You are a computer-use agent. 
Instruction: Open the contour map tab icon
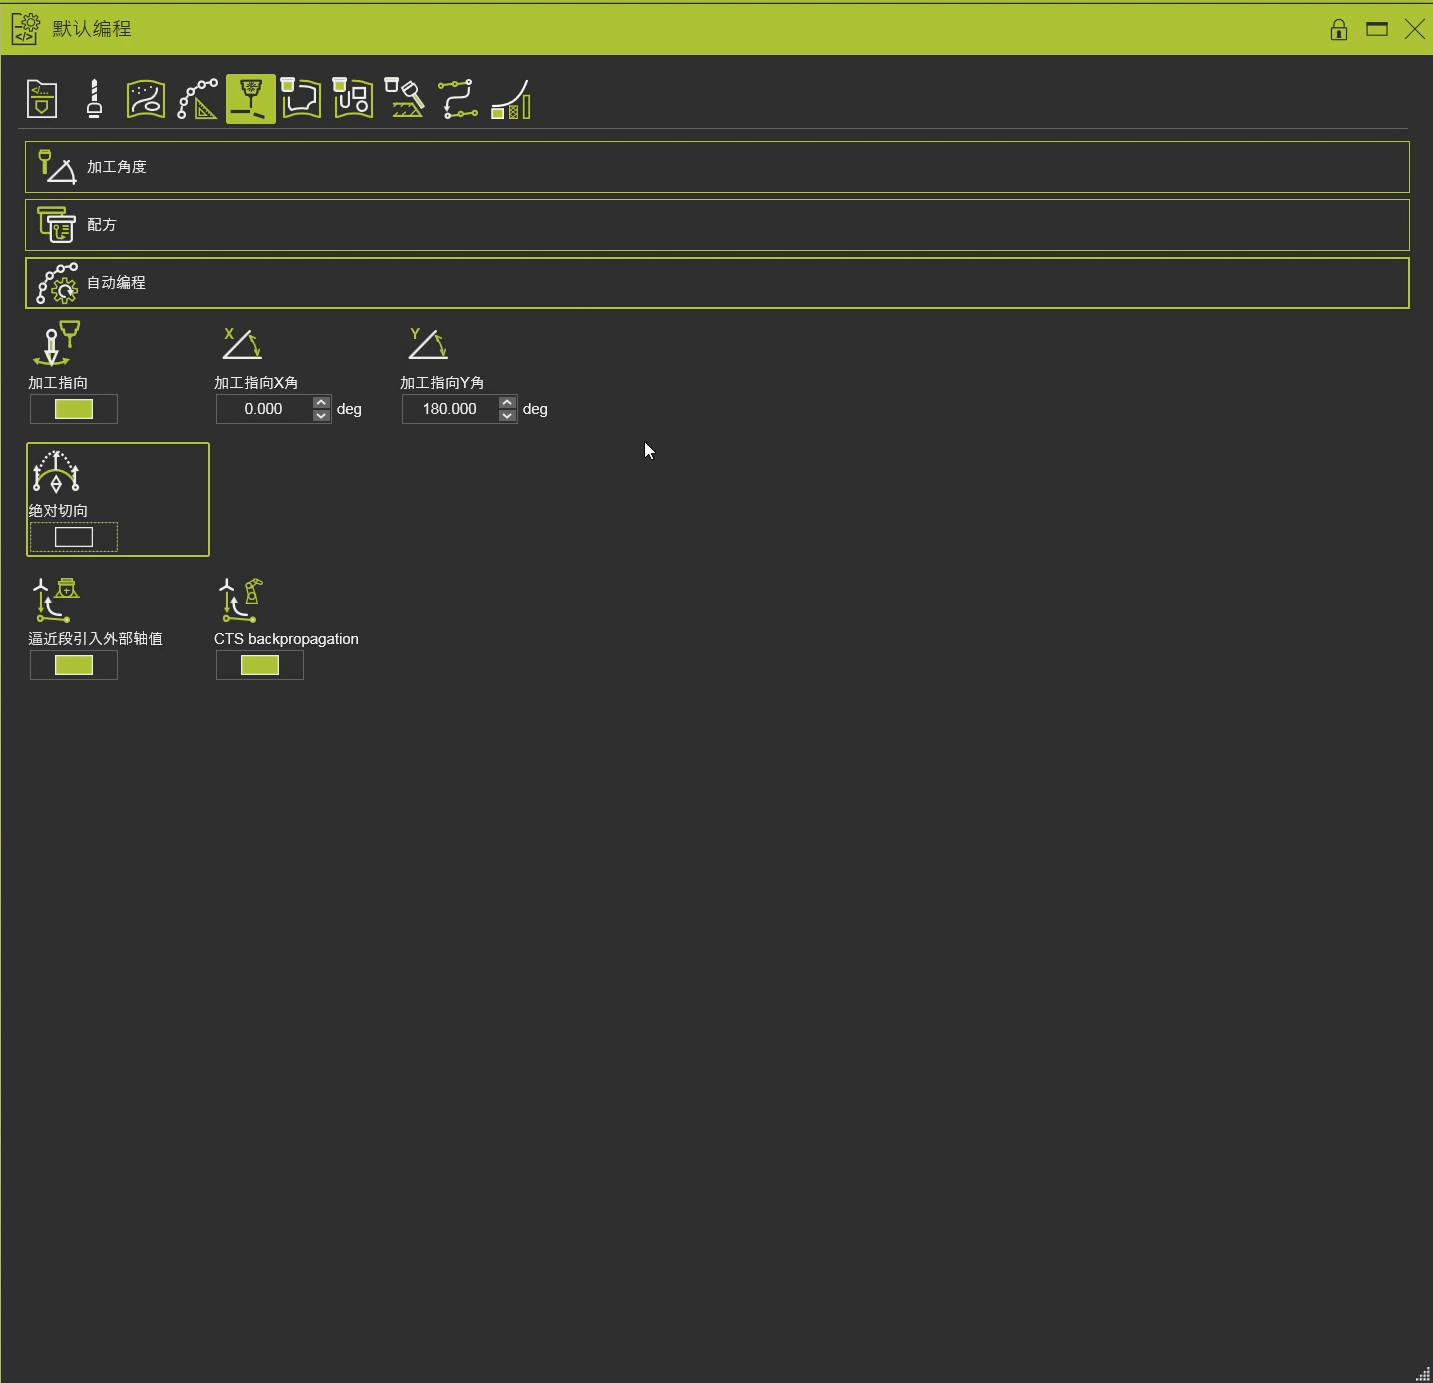pyautogui.click(x=302, y=99)
